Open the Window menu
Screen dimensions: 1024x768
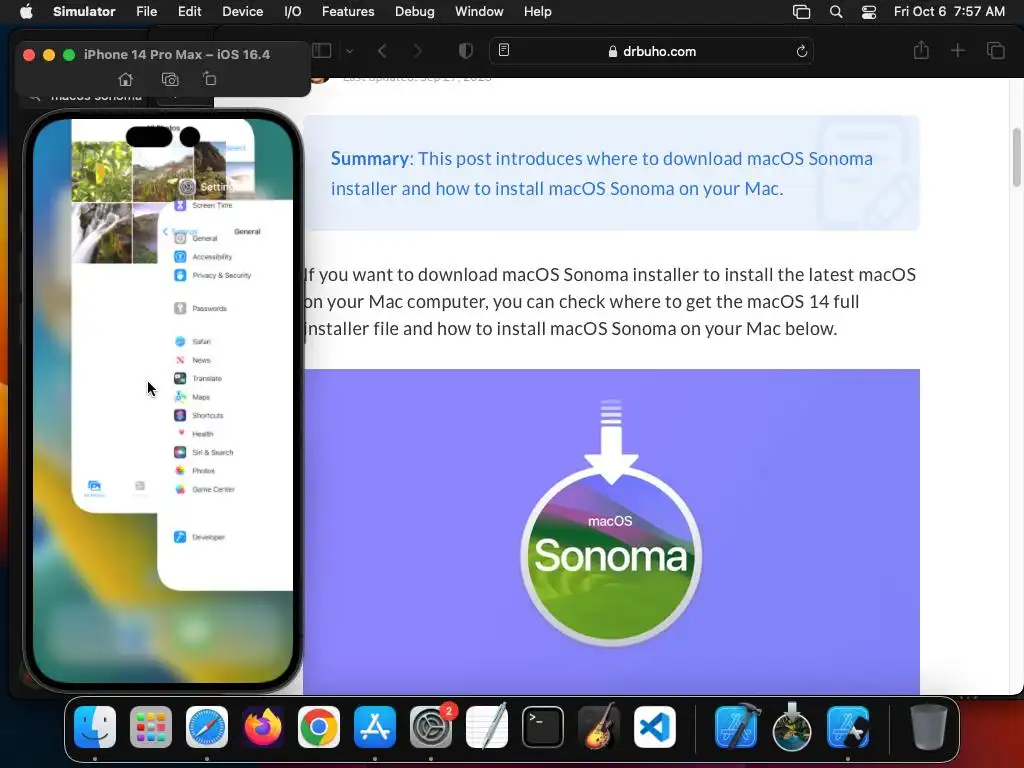coord(479,11)
